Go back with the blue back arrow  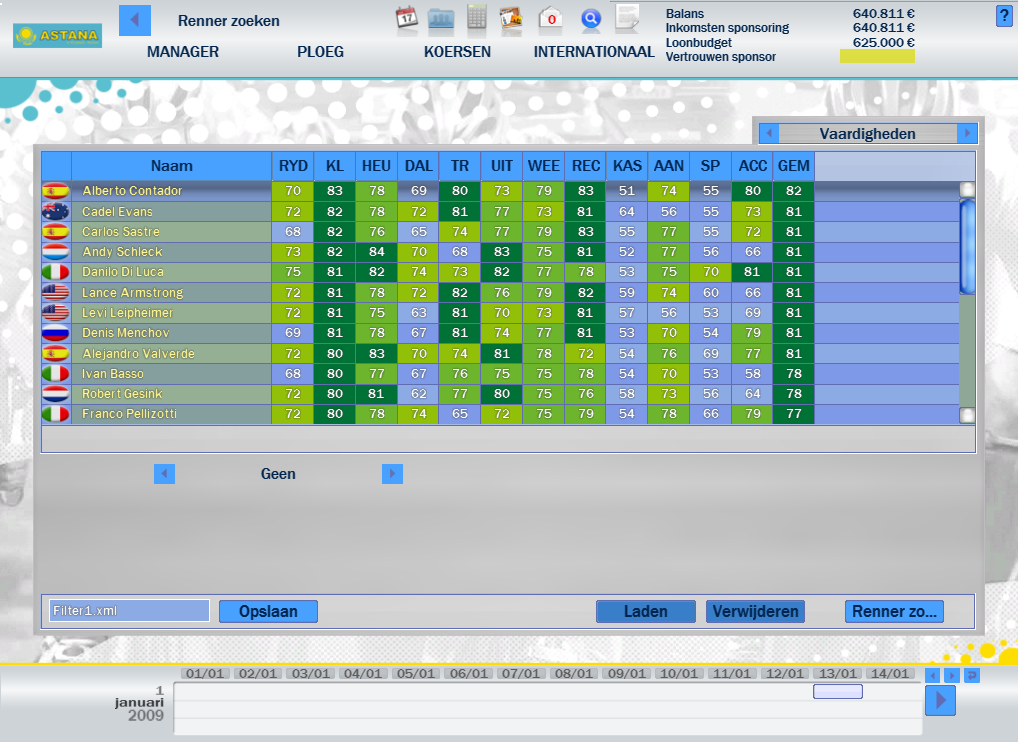(134, 20)
